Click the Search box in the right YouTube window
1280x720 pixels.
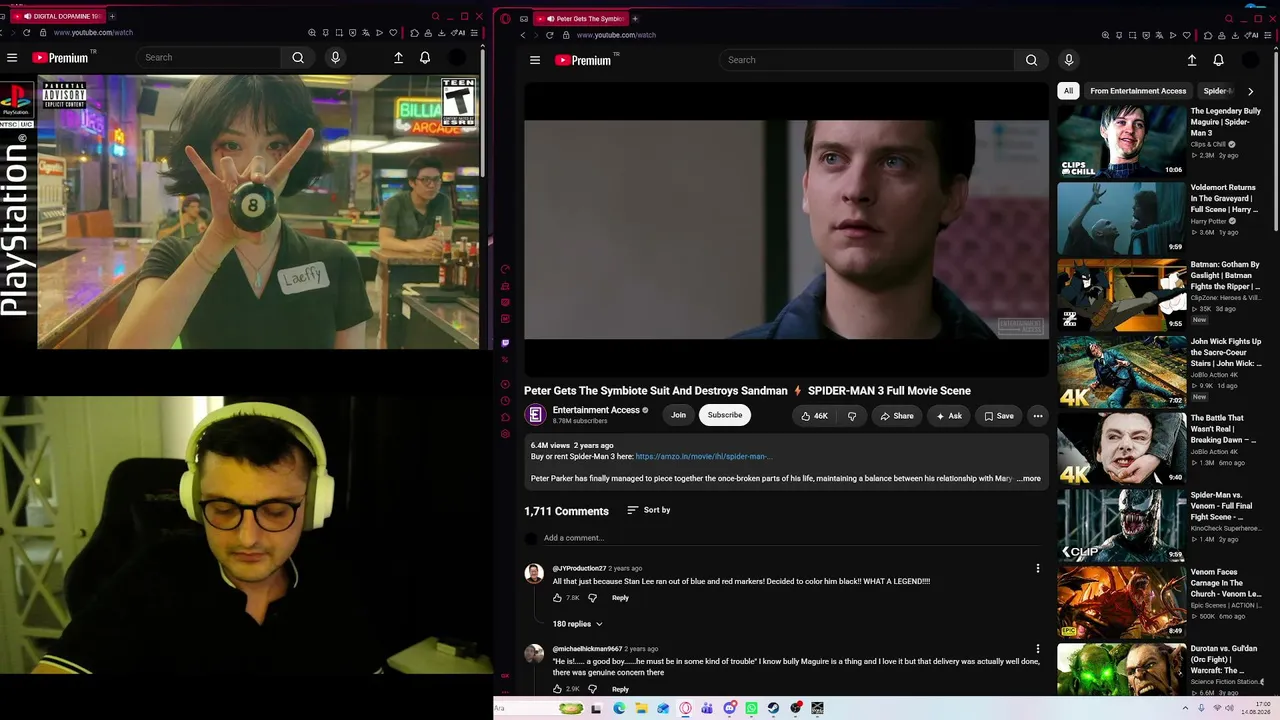click(x=867, y=60)
